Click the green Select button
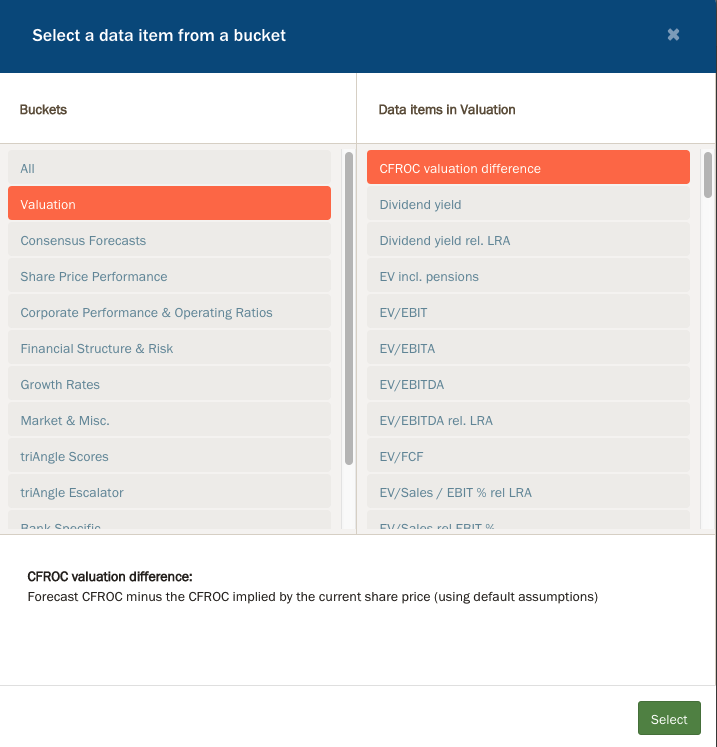Image resolution: width=717 pixels, height=747 pixels. (669, 719)
